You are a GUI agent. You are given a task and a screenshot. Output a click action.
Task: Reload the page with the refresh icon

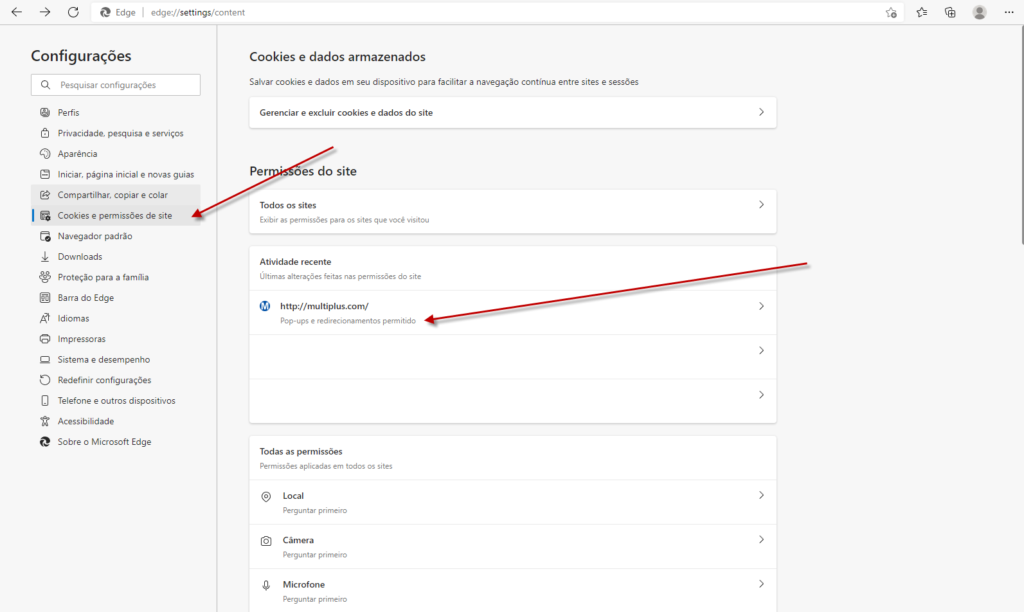coord(73,12)
